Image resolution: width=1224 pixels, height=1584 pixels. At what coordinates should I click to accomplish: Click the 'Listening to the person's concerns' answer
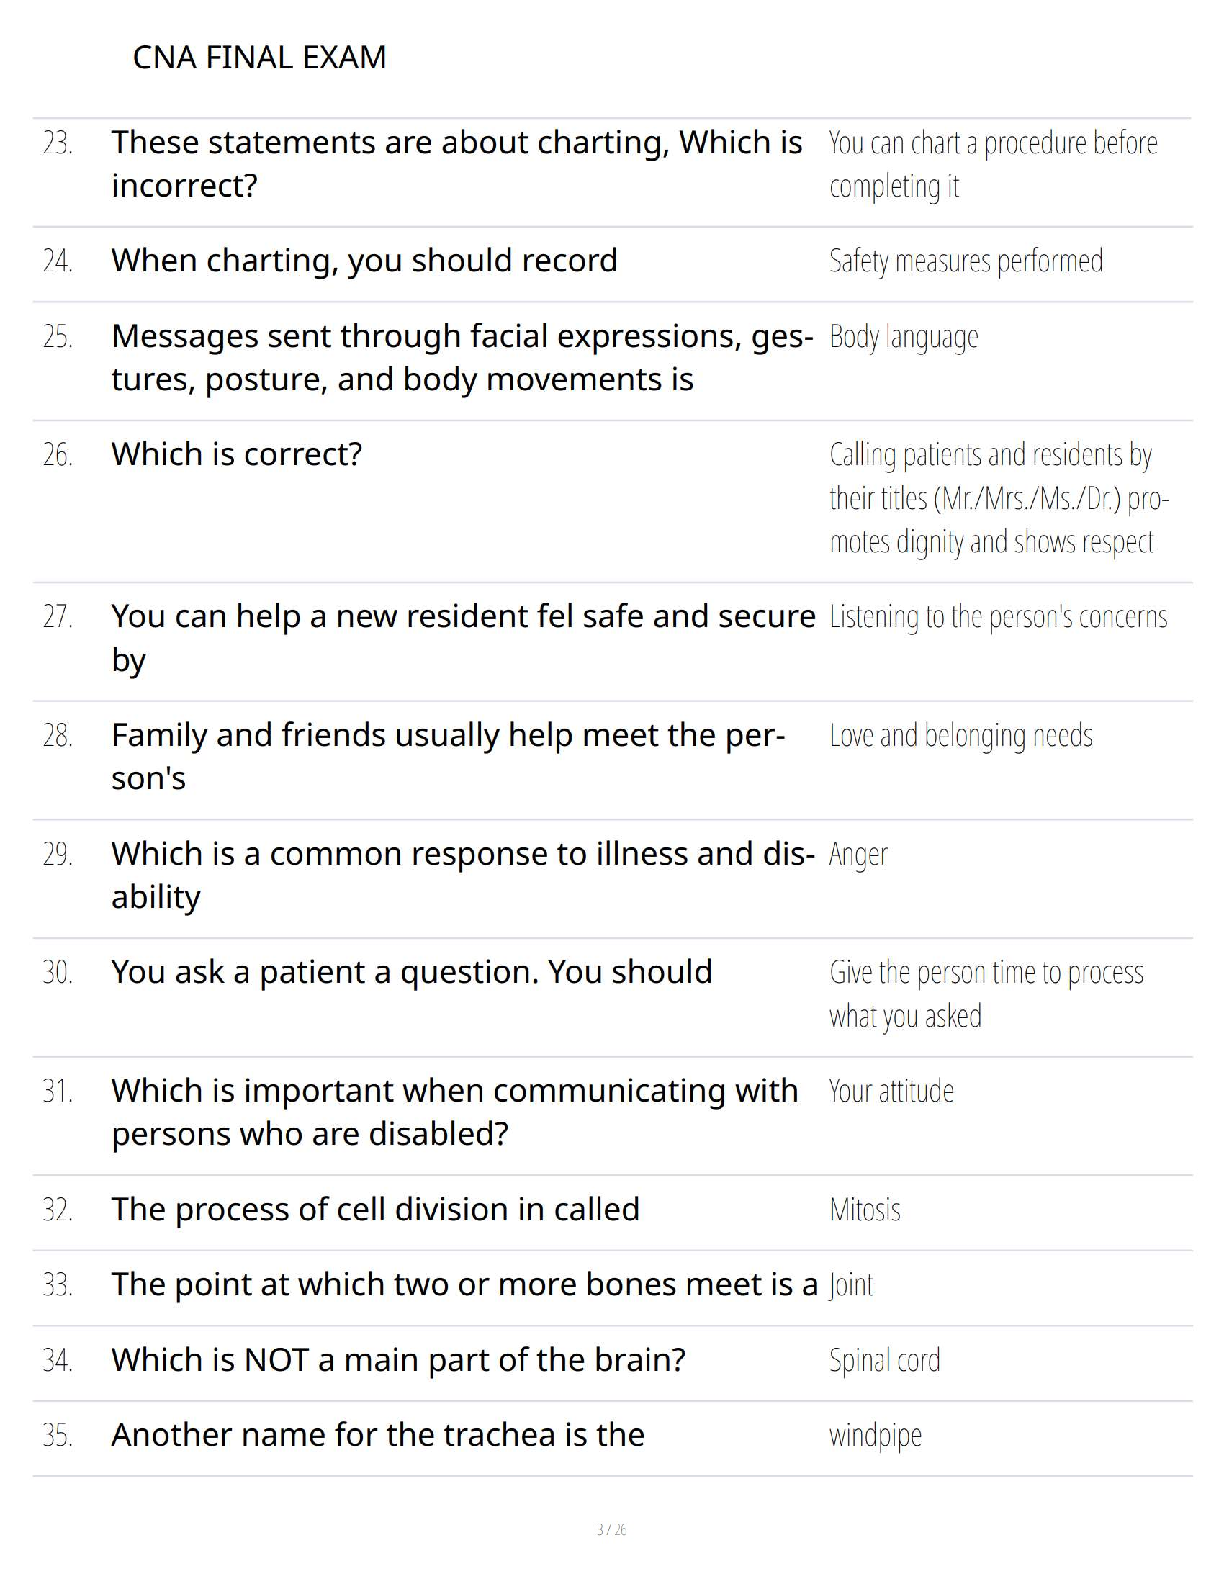(x=997, y=617)
